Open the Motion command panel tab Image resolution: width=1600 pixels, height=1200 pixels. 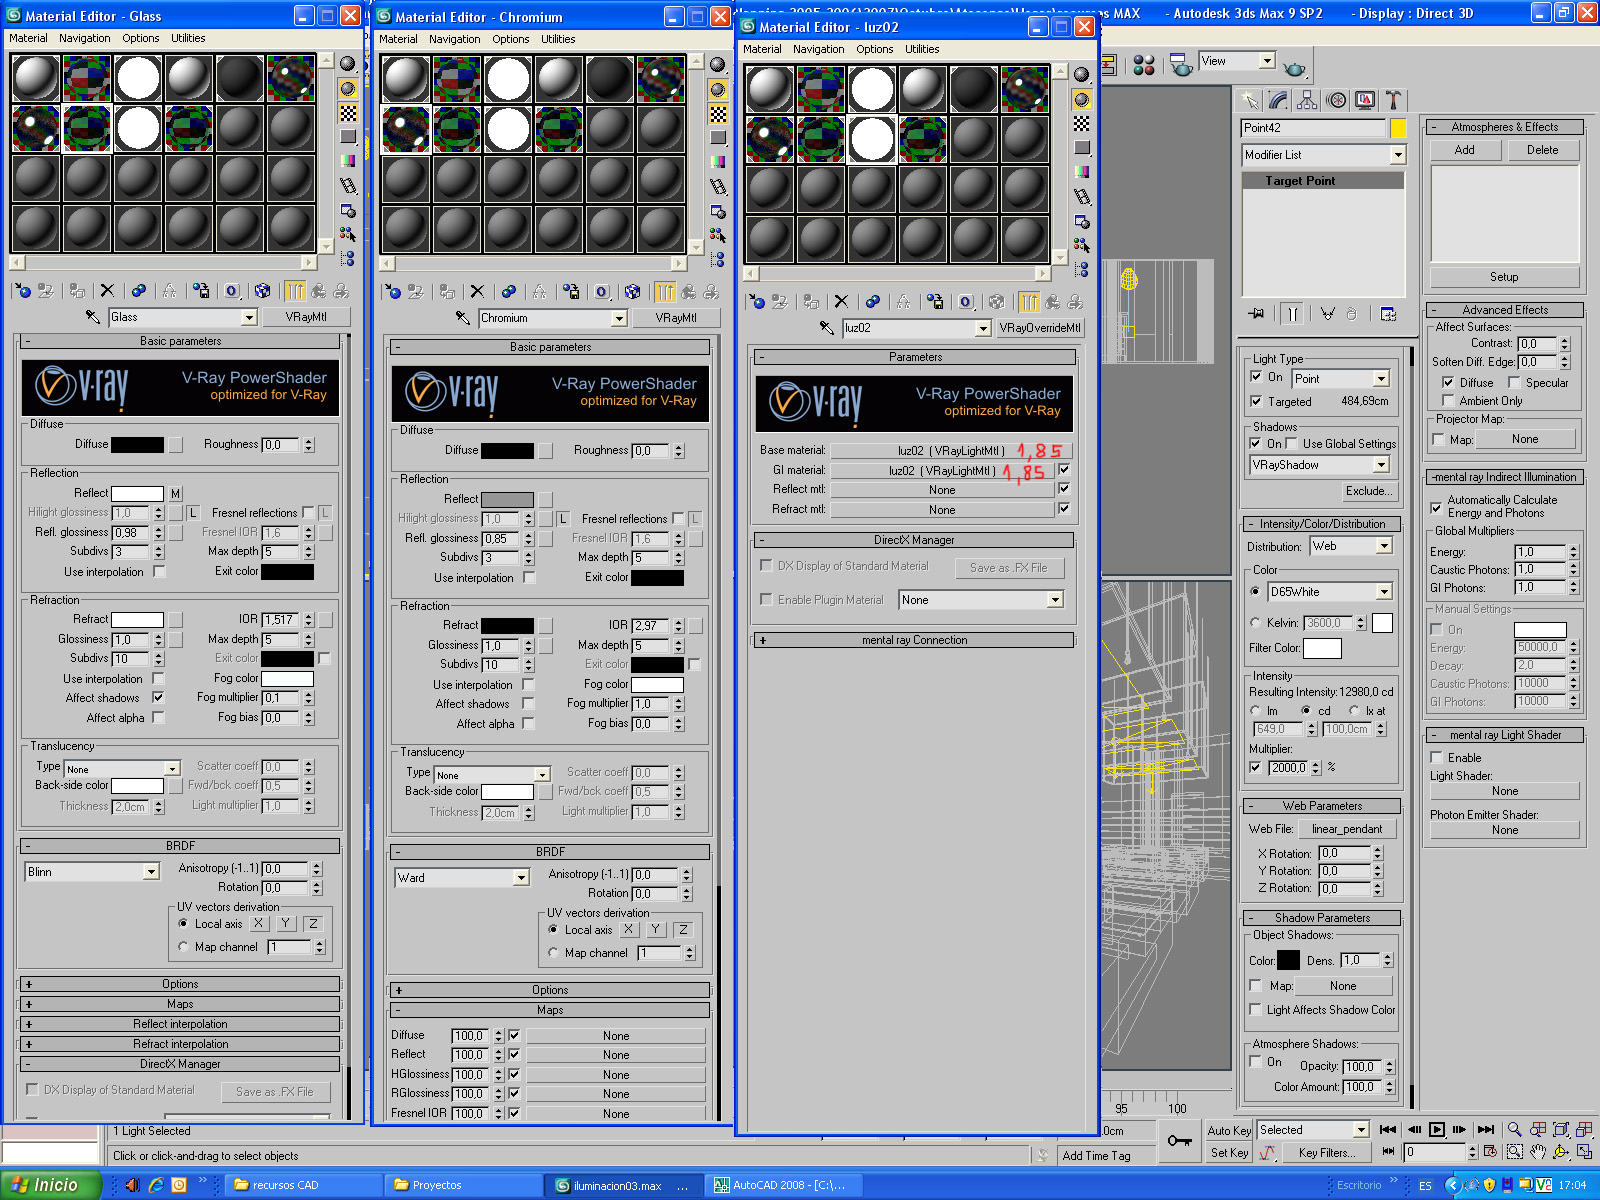pyautogui.click(x=1336, y=100)
